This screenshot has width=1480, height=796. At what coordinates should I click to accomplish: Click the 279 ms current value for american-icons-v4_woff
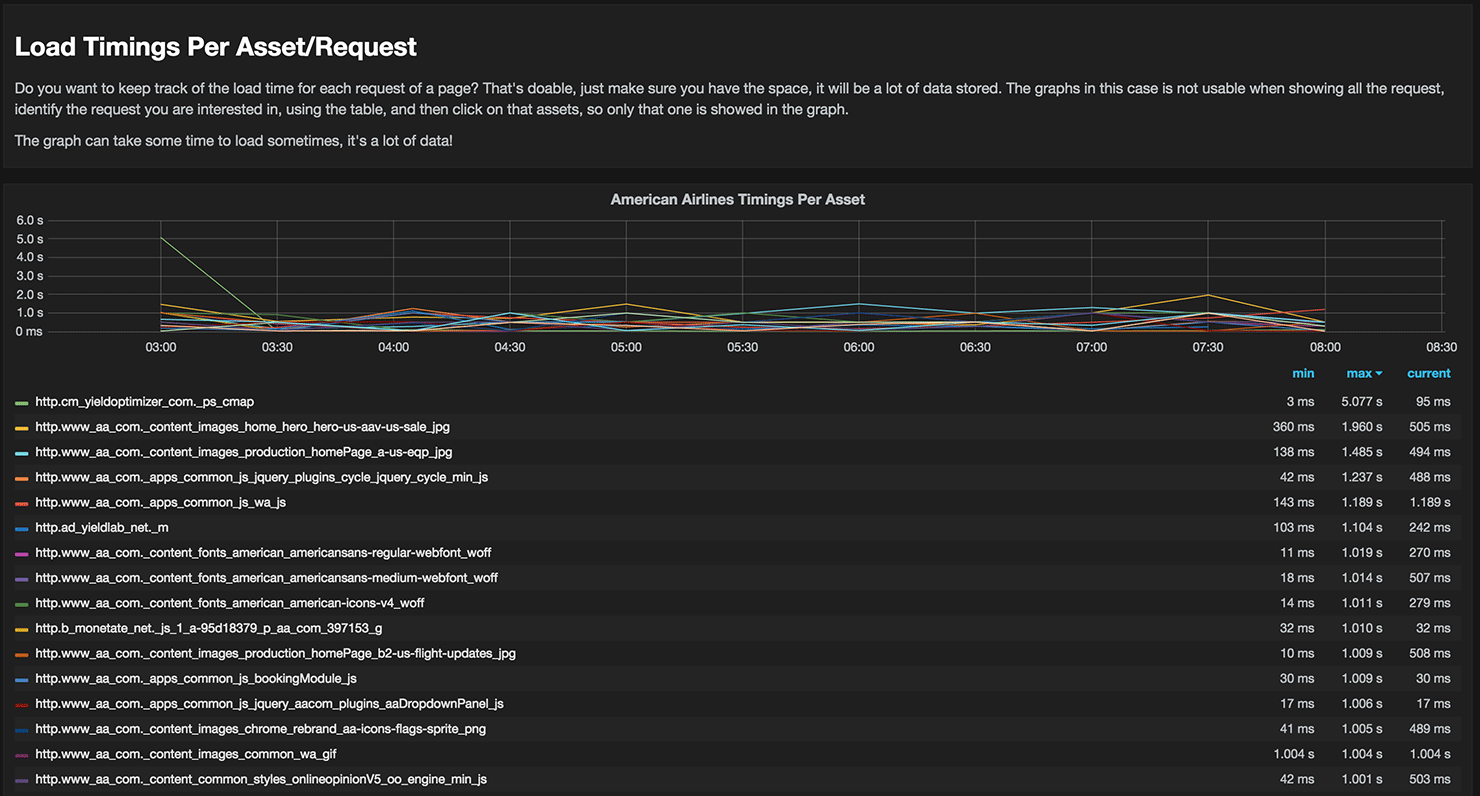[x=1428, y=603]
